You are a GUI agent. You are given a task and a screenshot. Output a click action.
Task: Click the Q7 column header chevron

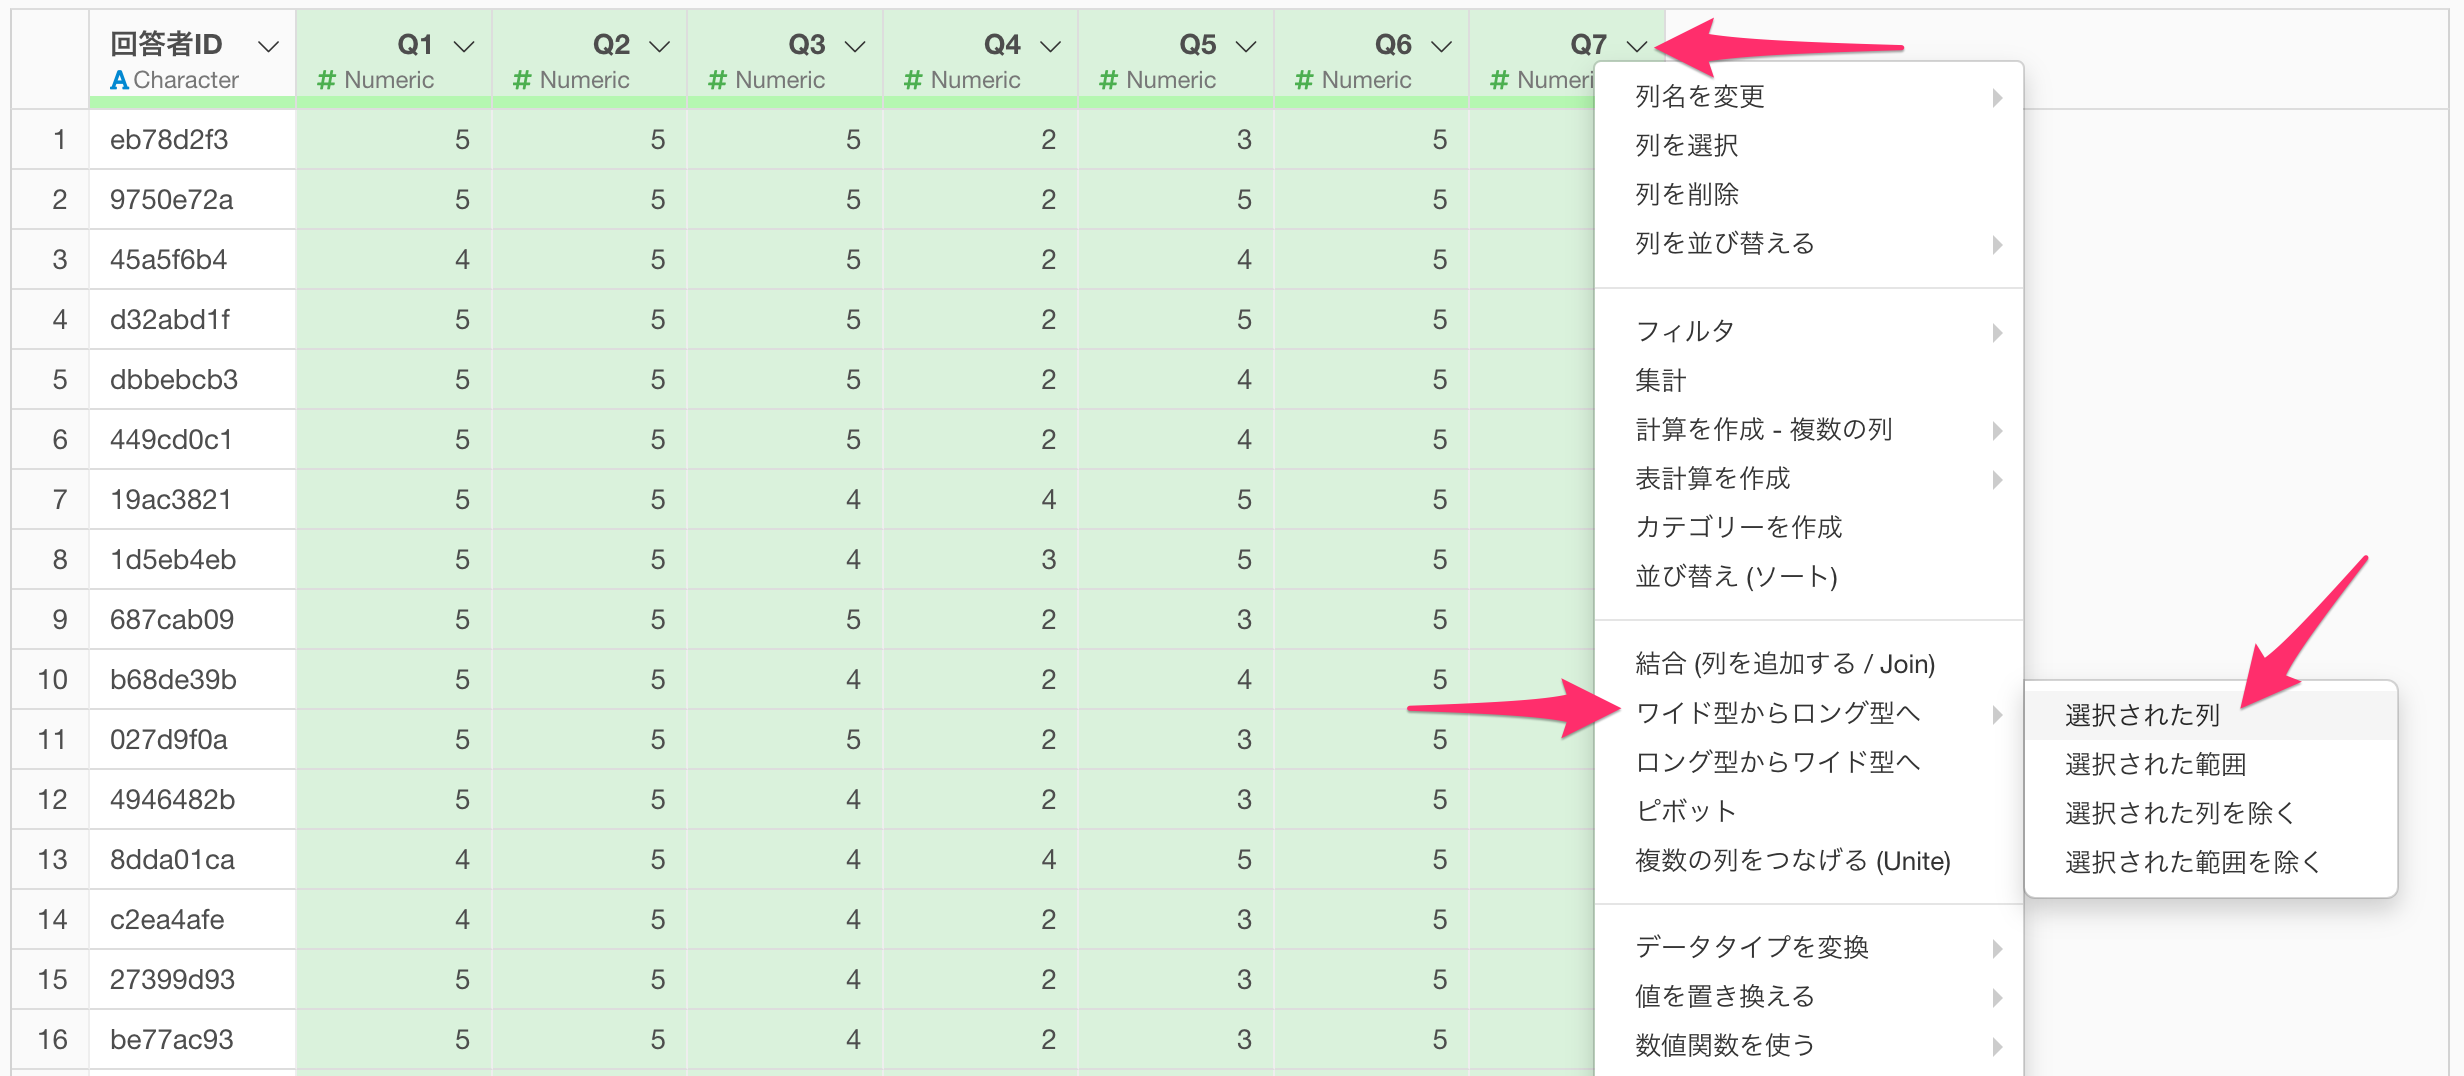[1637, 46]
